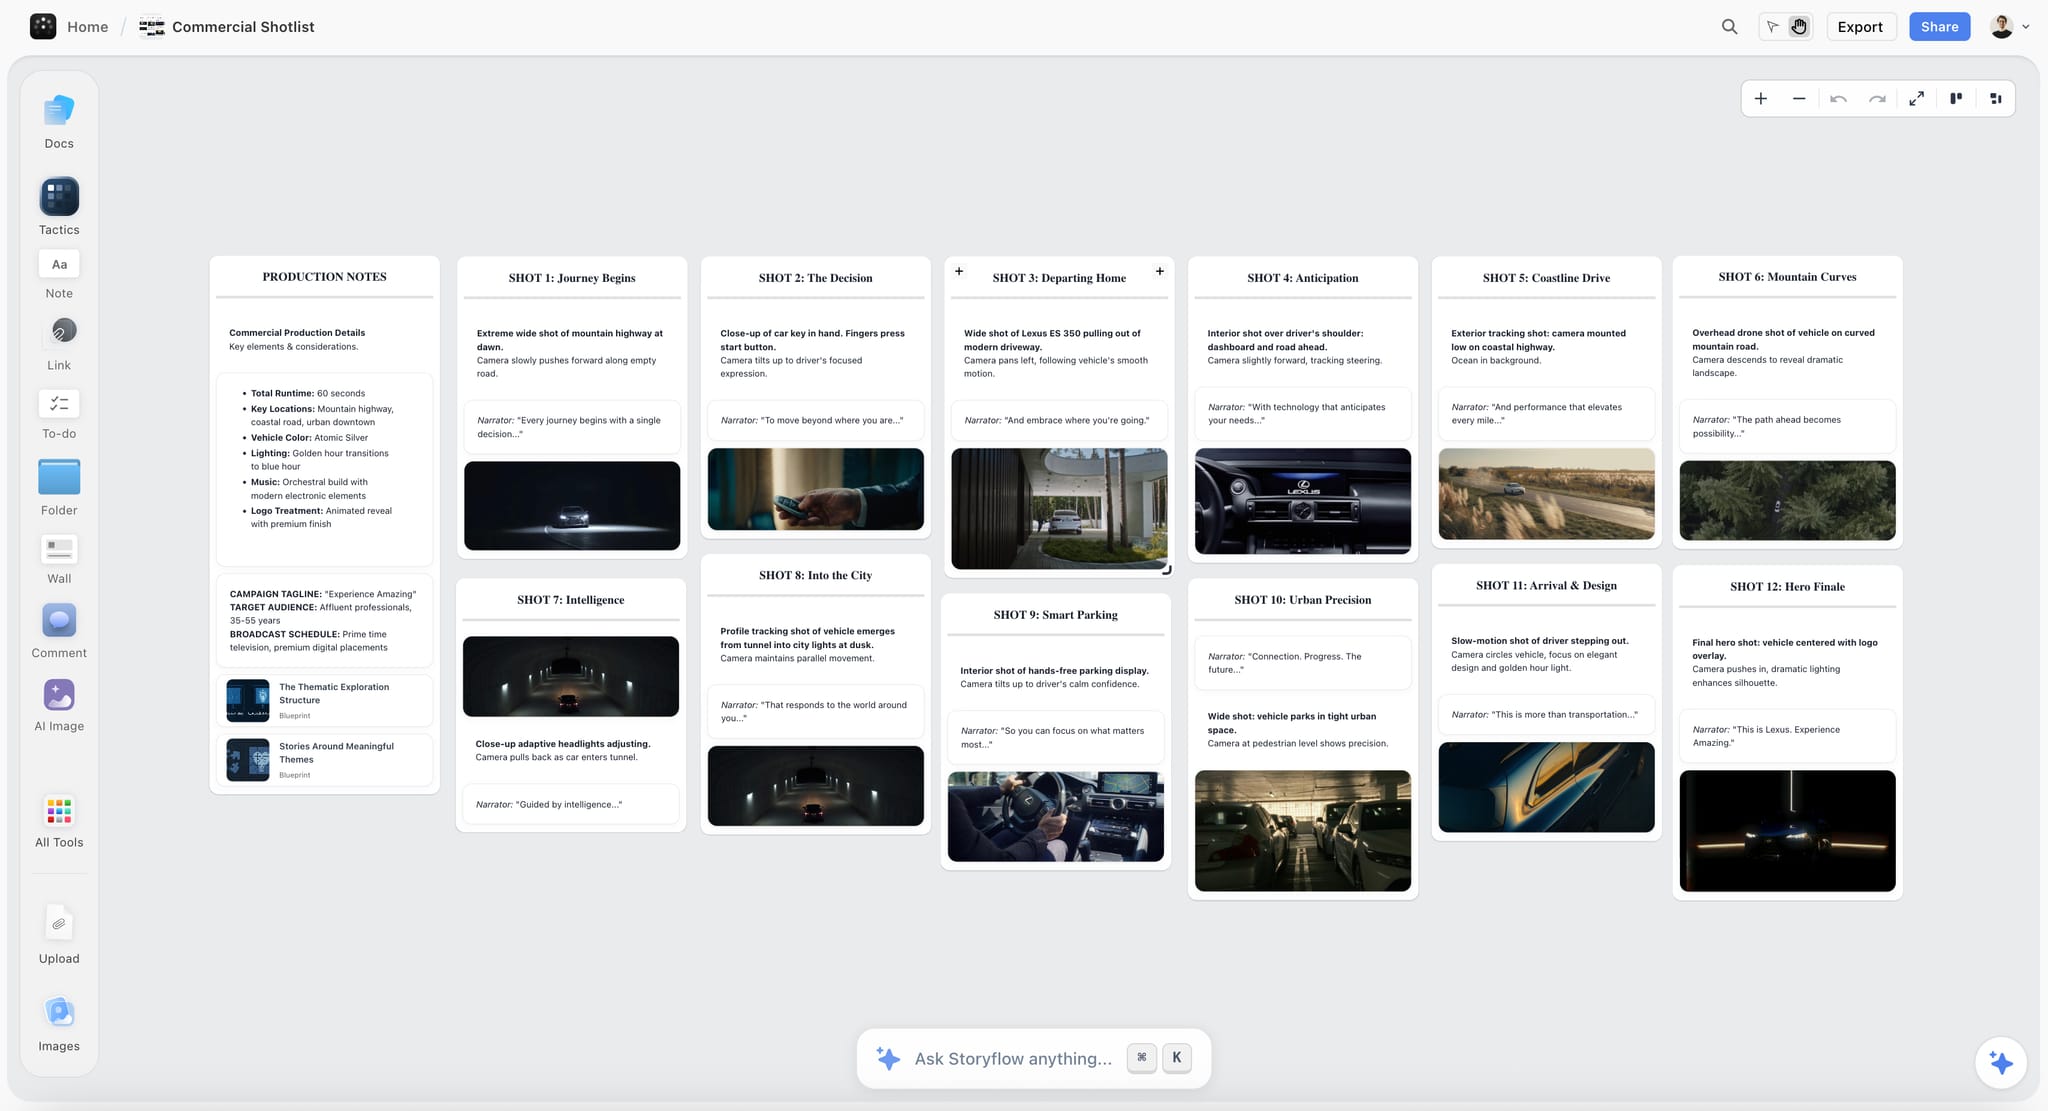Click the Export button
2048x1111 pixels.
pos(1860,27)
